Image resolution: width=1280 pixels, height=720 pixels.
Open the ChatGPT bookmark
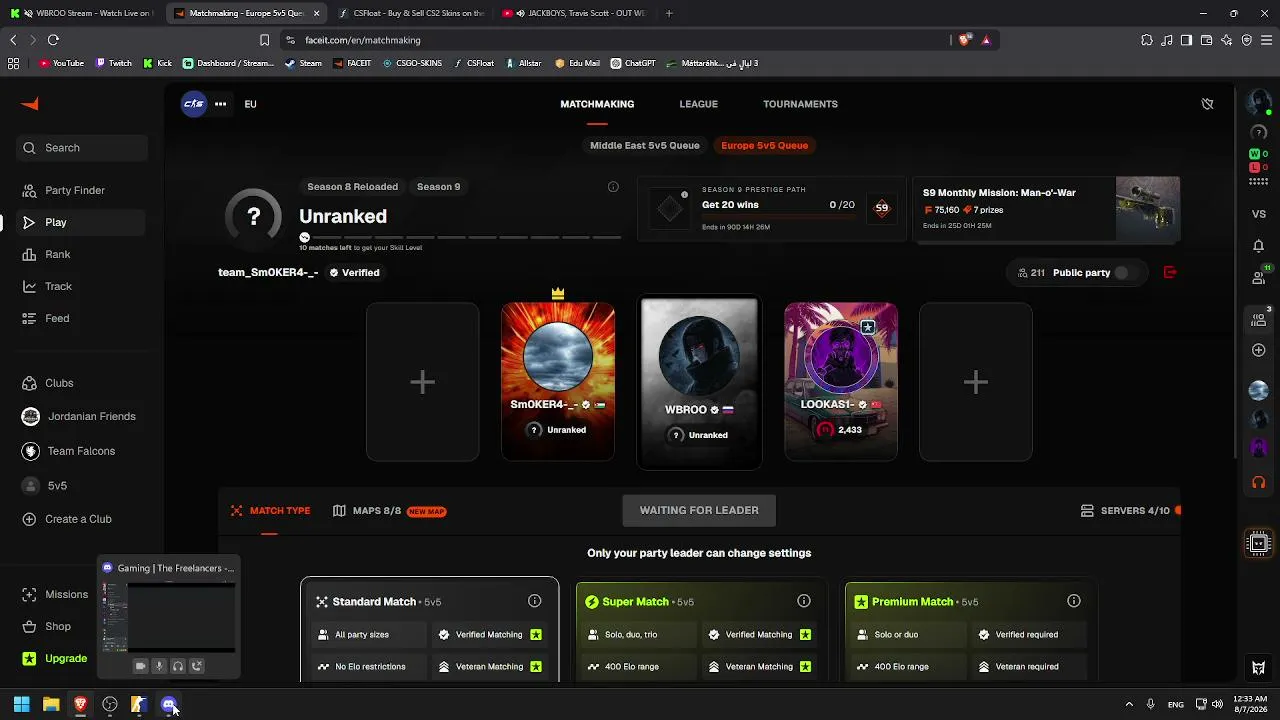[x=633, y=63]
